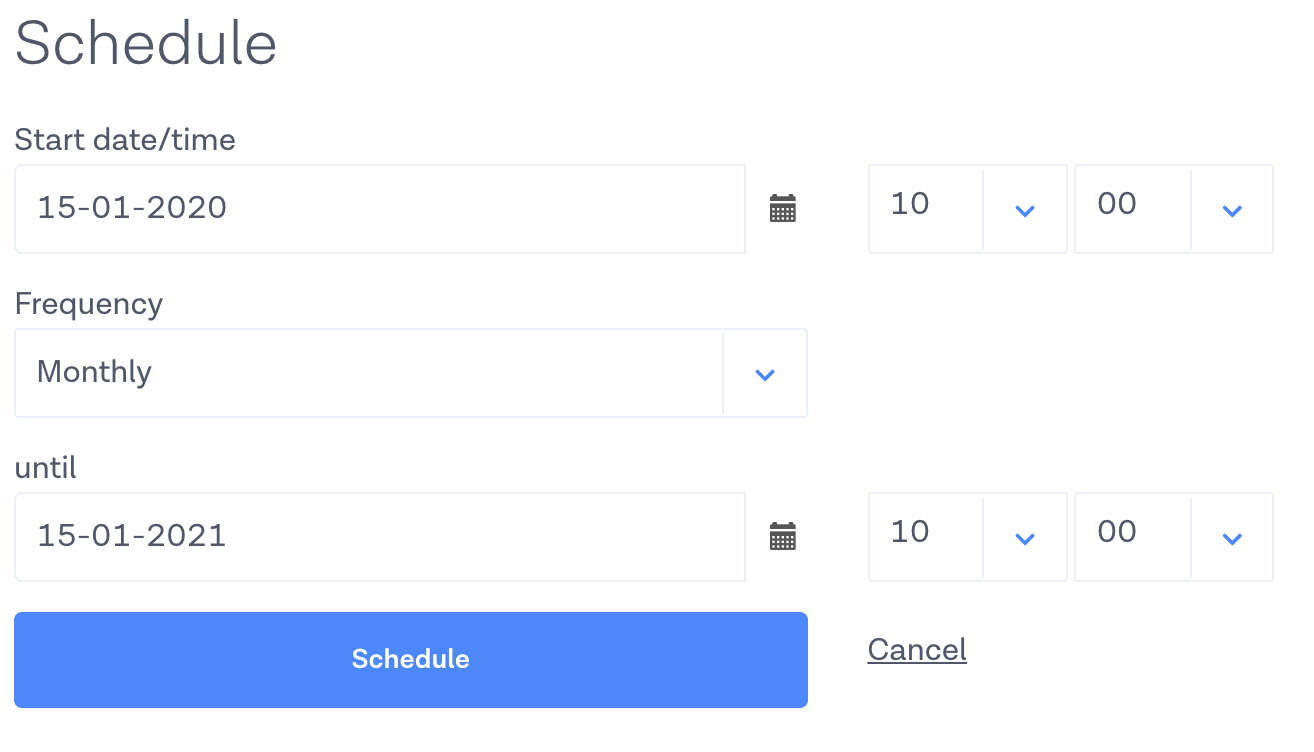Click the until minute value 00
Image resolution: width=1314 pixels, height=752 pixels.
[x=1117, y=533]
